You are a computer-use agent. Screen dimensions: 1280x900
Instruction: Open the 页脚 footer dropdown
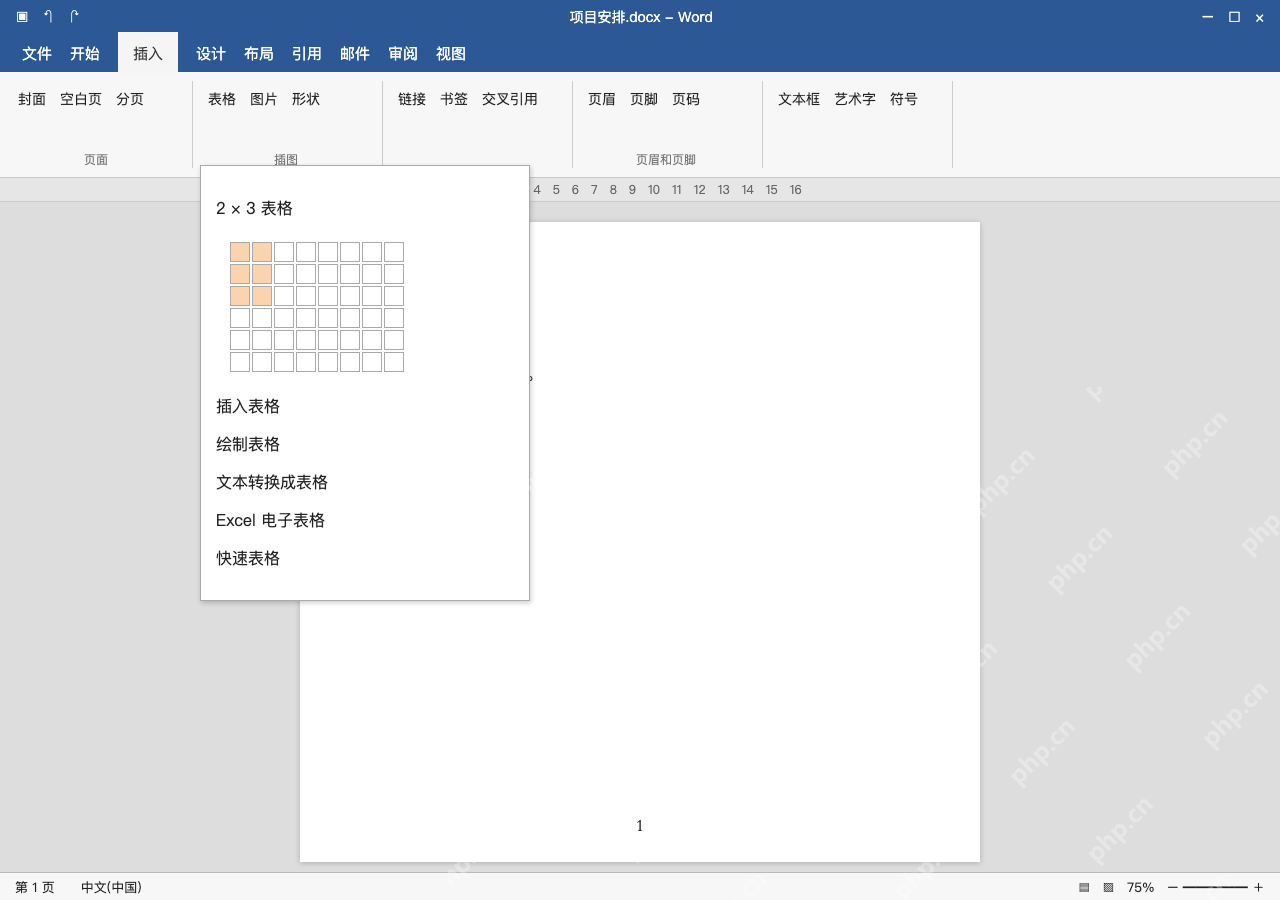(x=644, y=99)
